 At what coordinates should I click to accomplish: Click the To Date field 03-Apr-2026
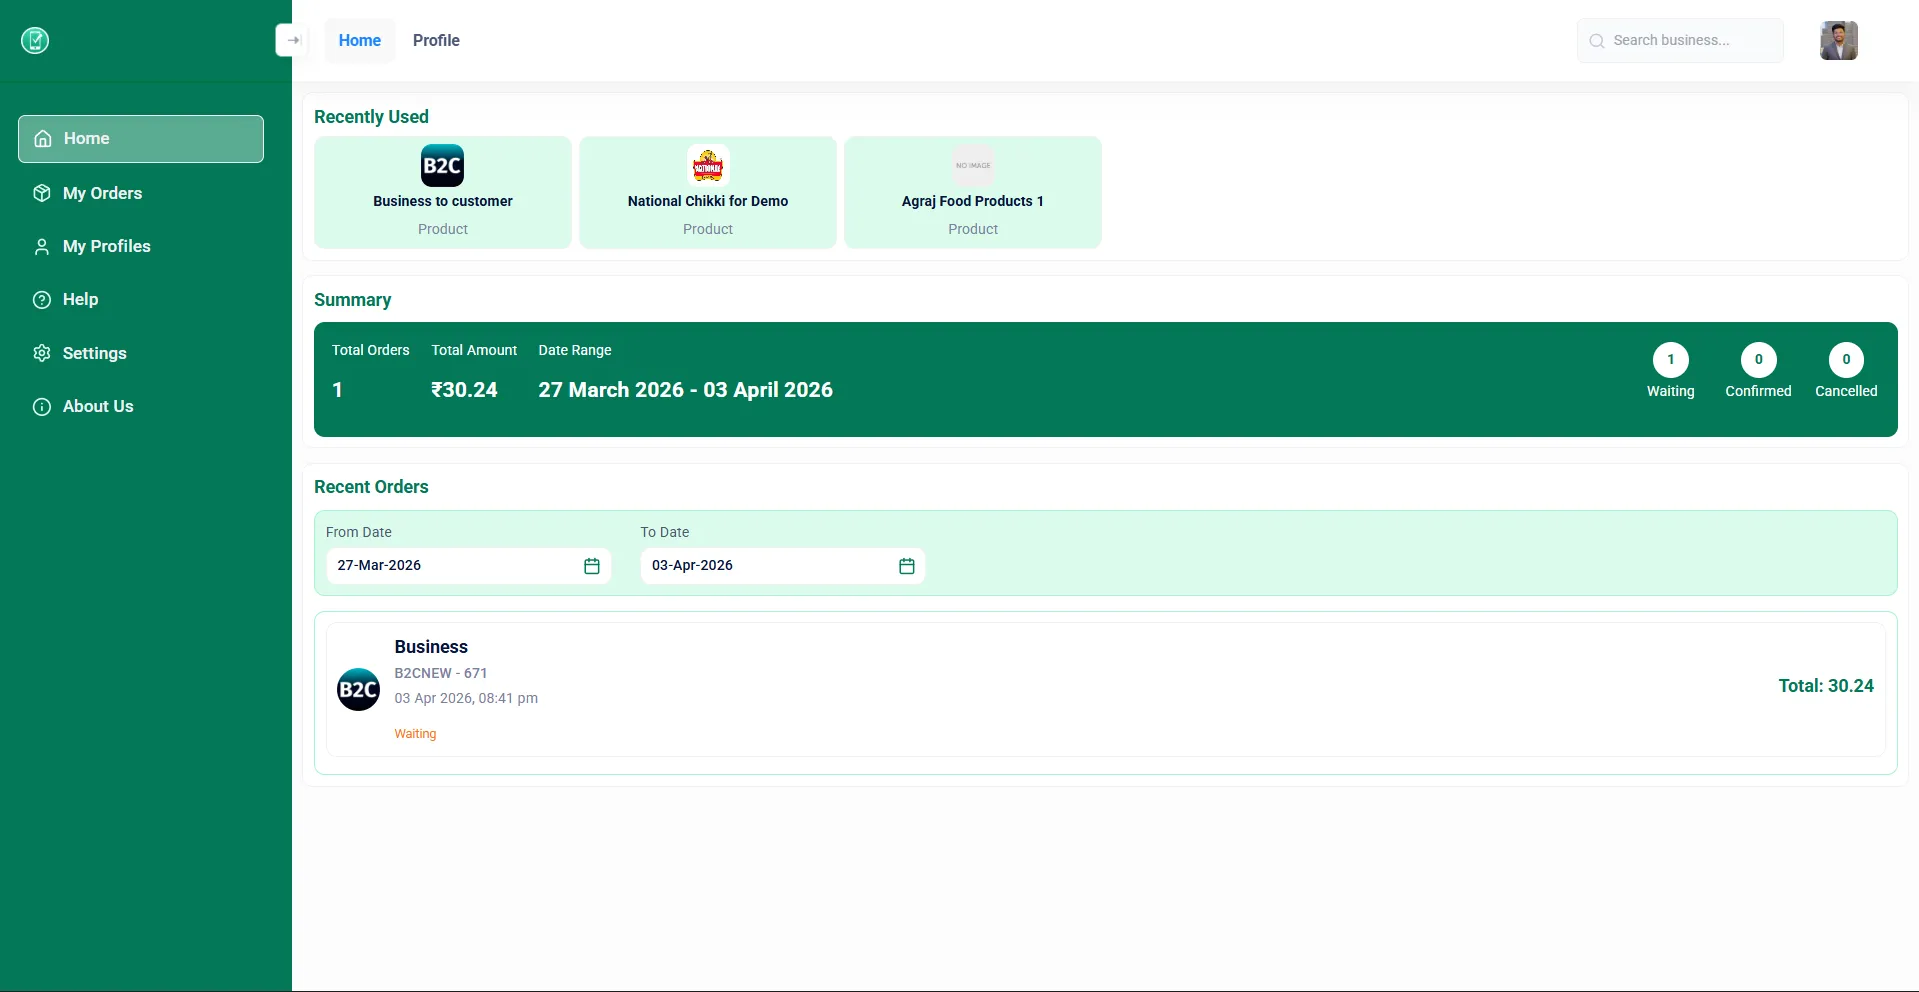click(783, 566)
